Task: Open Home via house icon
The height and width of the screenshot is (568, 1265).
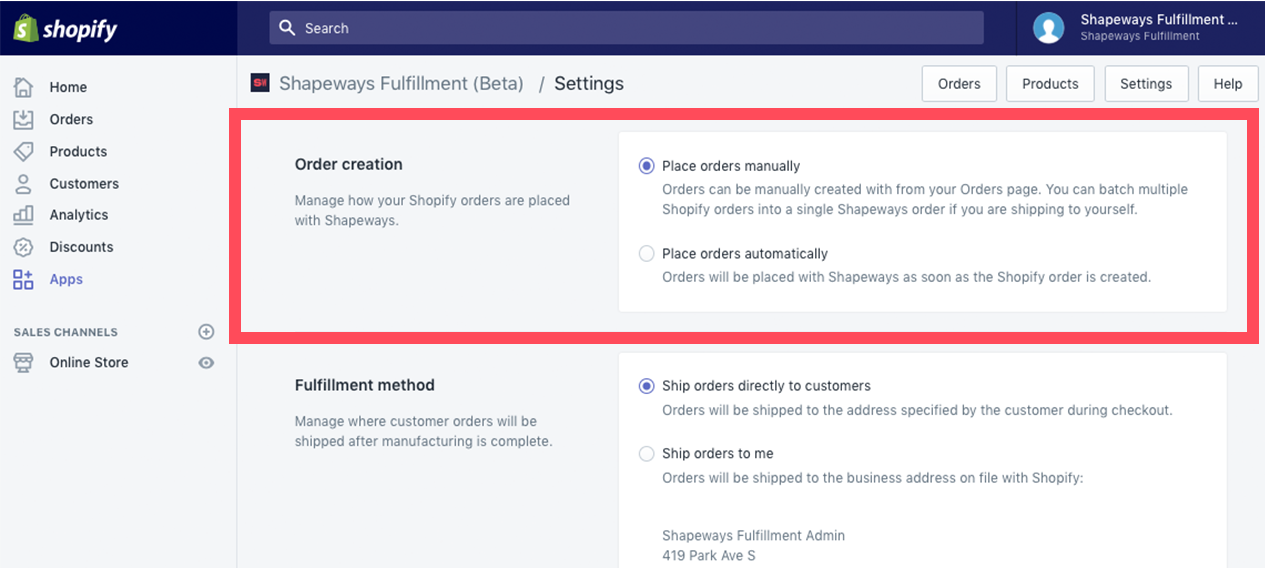Action: 23,87
